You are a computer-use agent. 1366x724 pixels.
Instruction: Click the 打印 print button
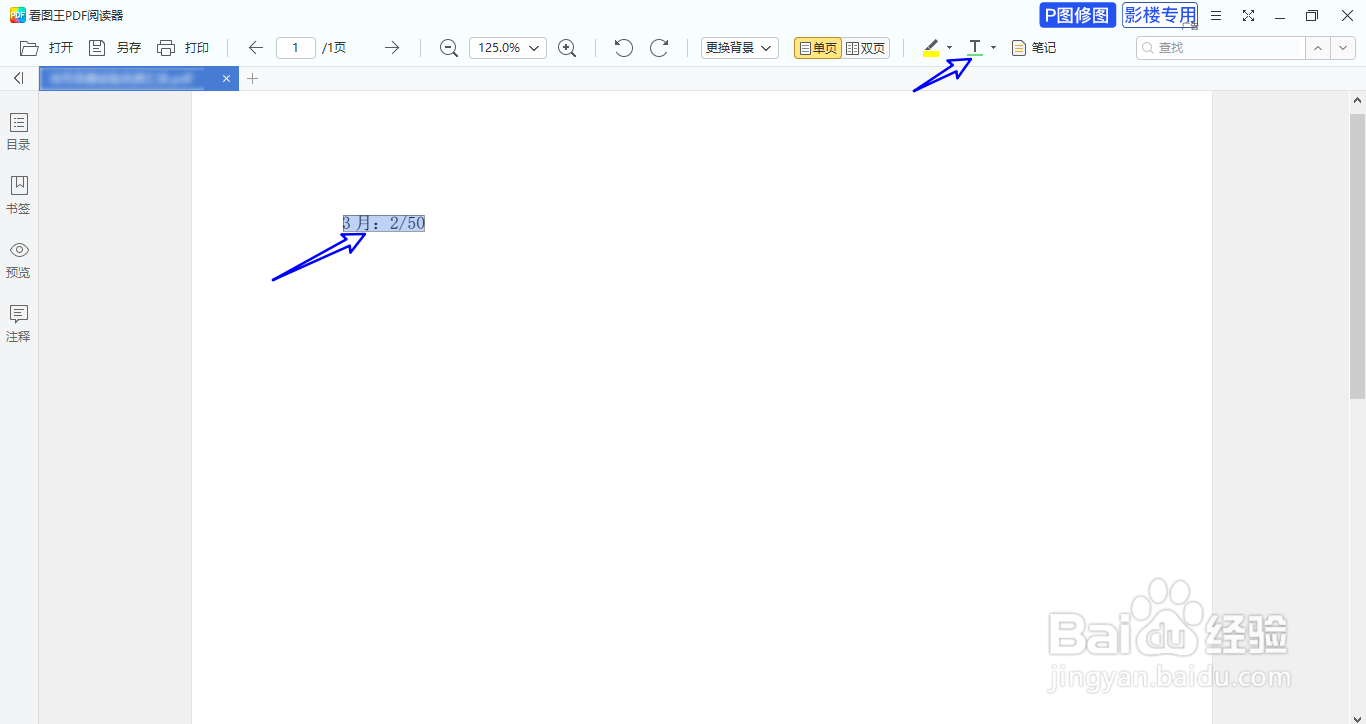tap(183, 48)
